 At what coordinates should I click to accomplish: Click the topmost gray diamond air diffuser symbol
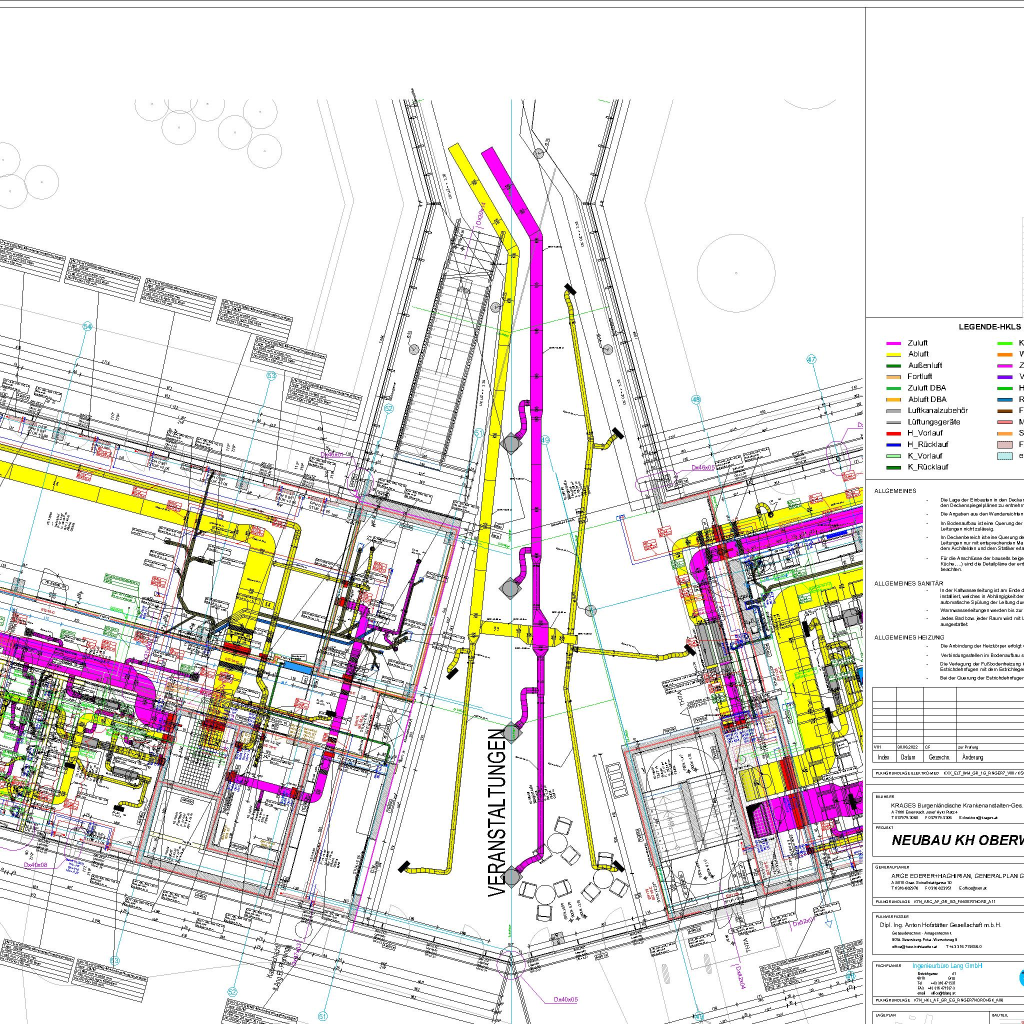(512, 442)
